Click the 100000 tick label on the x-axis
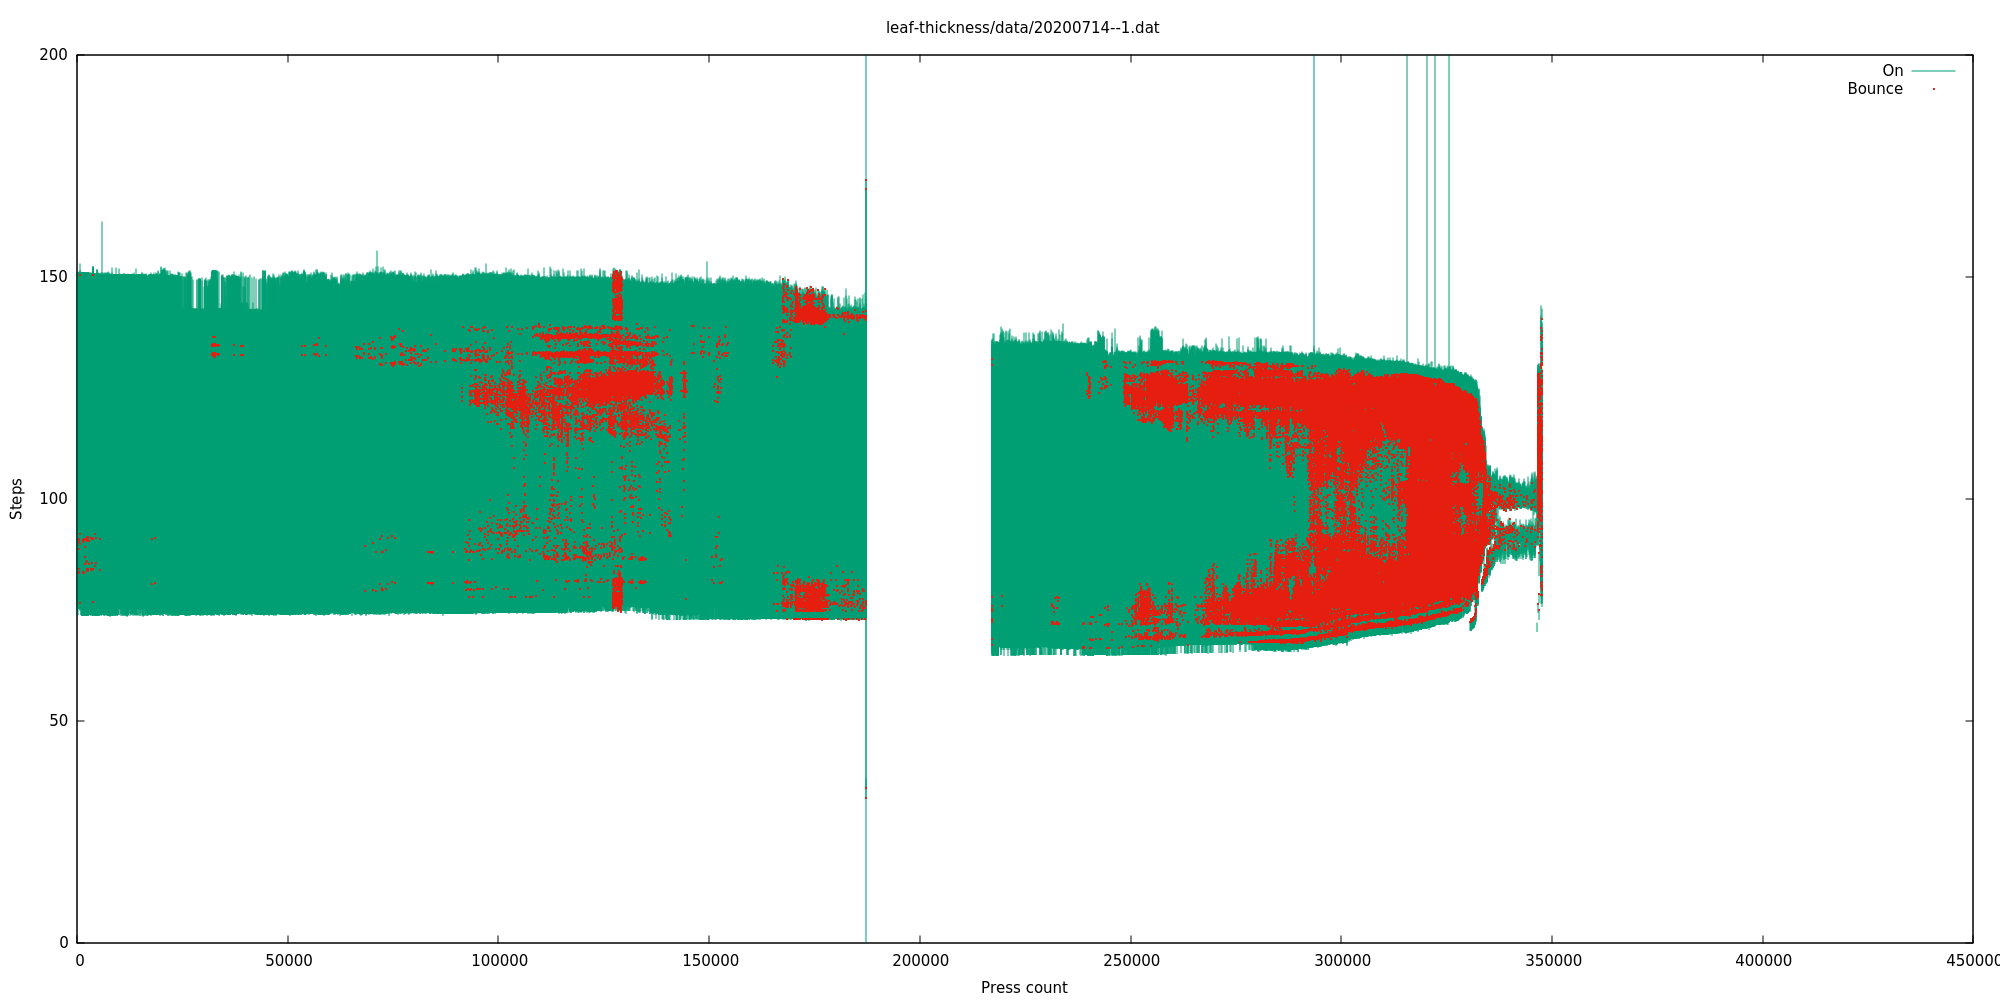Screen dimensions: 2000x1000 [499, 961]
